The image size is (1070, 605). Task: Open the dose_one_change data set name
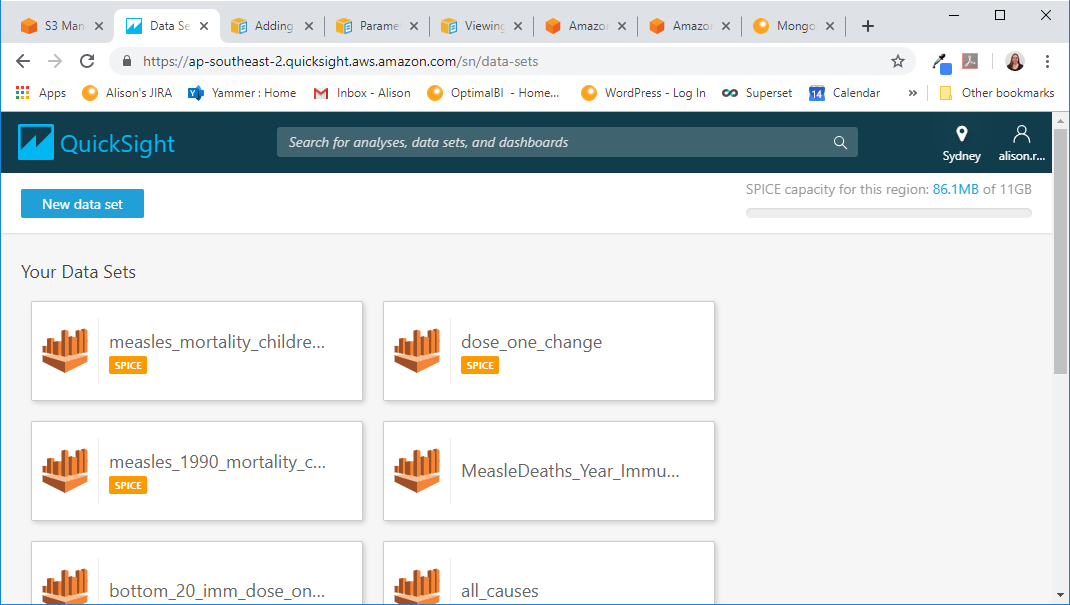point(532,342)
